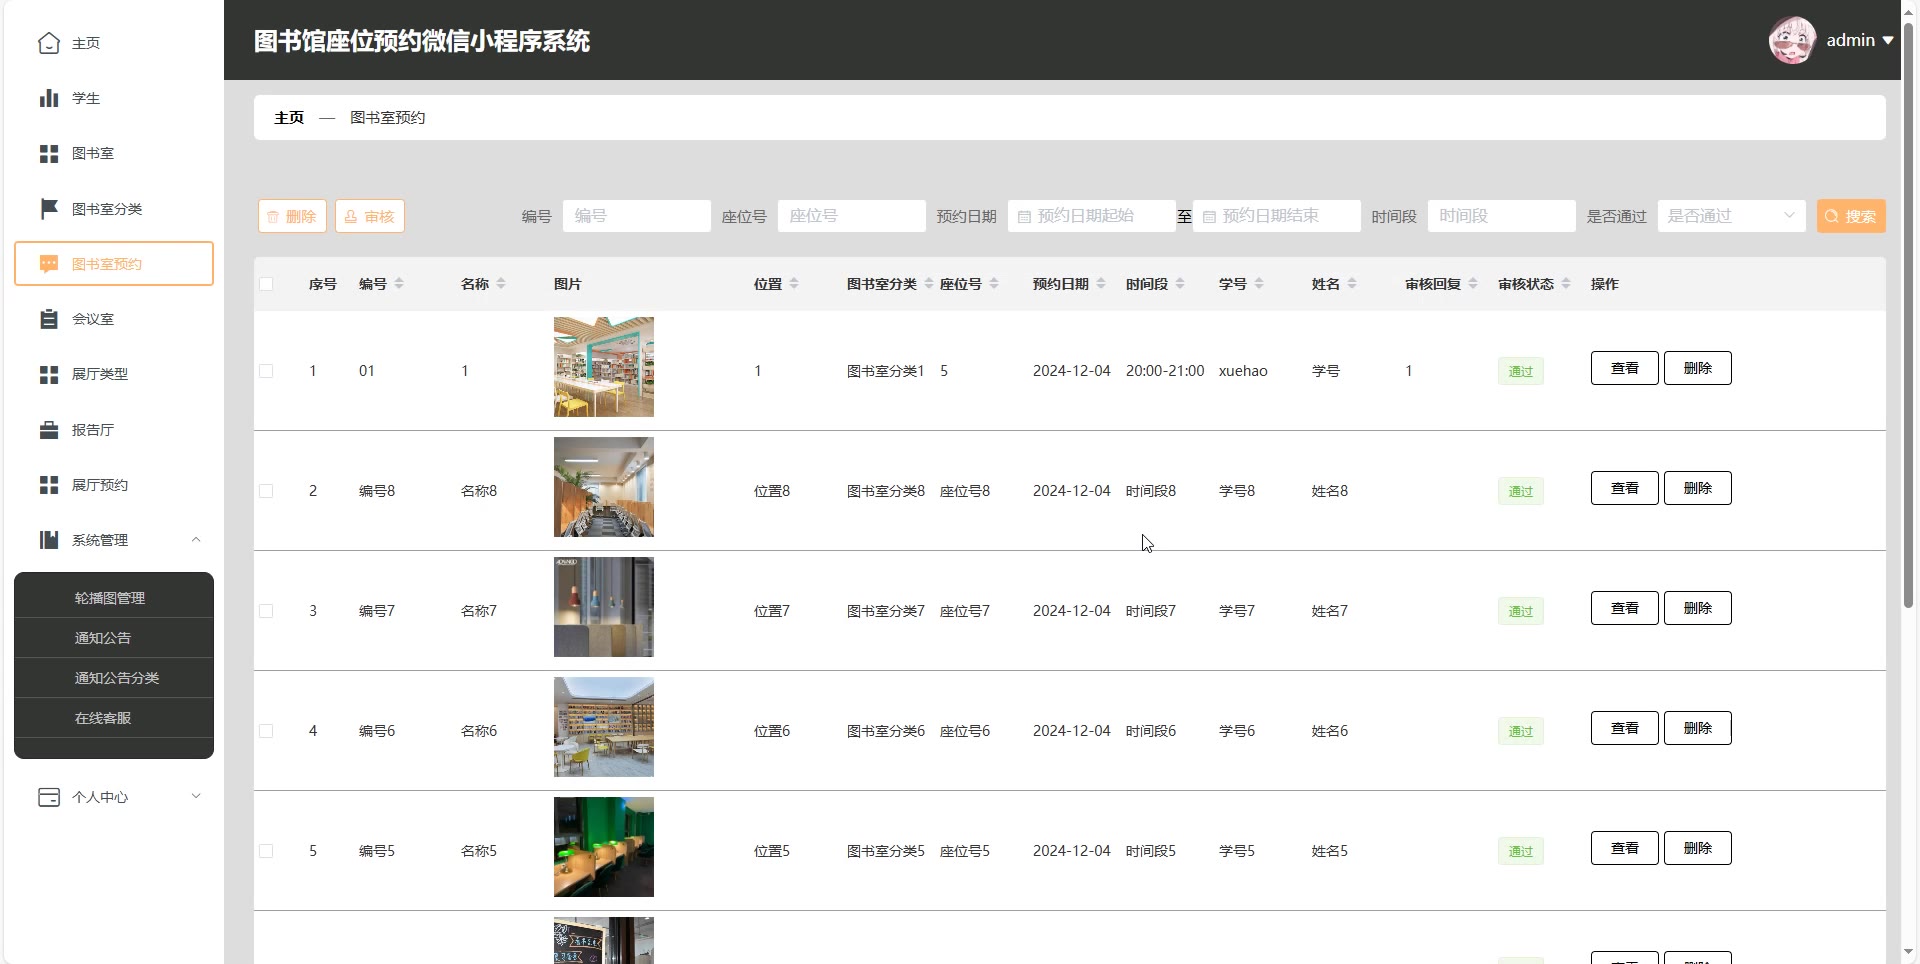Viewport: 1920px width, 964px height.
Task: Click 查看 for the 编号8 row
Action: click(1624, 488)
